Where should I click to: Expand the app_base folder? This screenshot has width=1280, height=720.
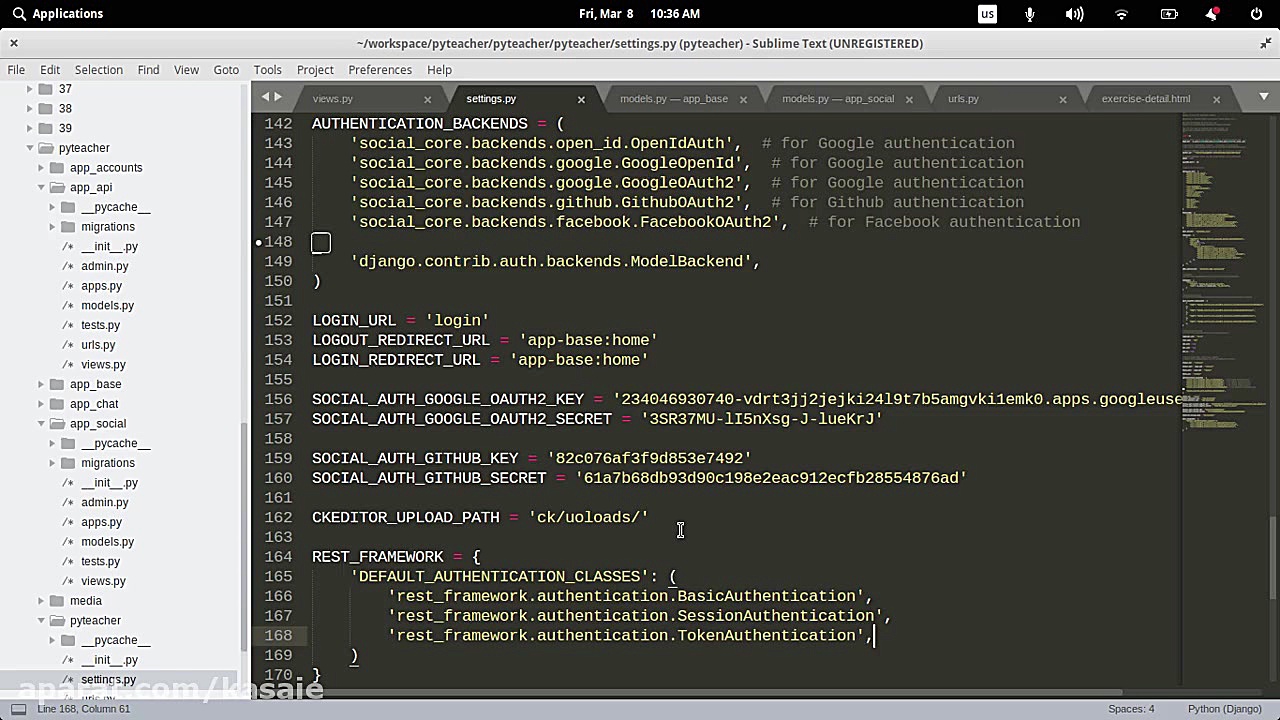[42, 384]
